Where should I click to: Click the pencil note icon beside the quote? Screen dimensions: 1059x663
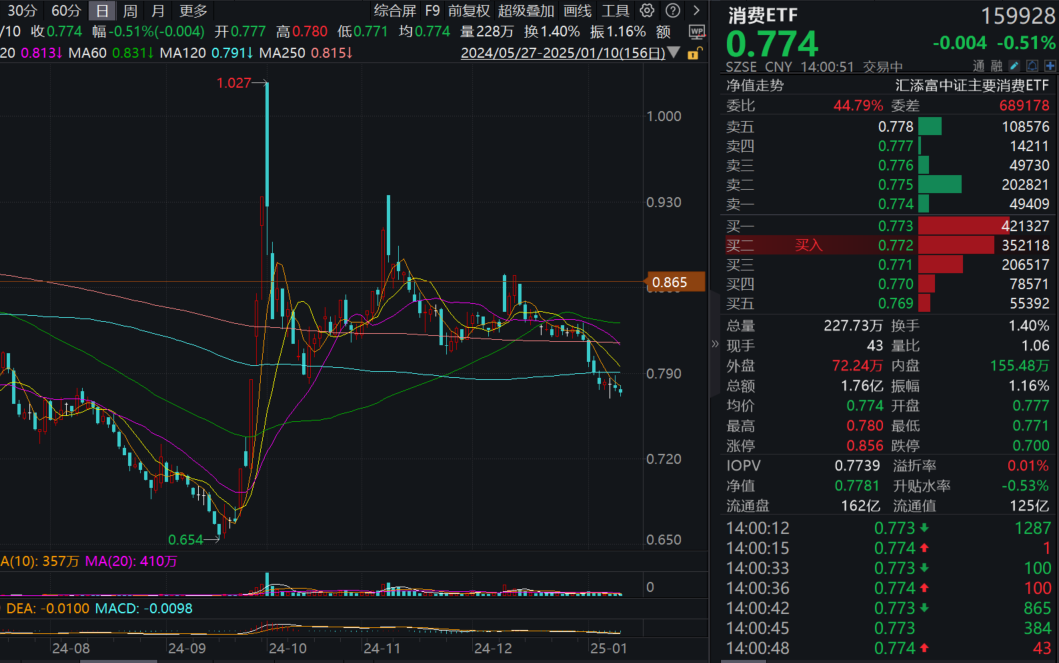pos(1013,64)
